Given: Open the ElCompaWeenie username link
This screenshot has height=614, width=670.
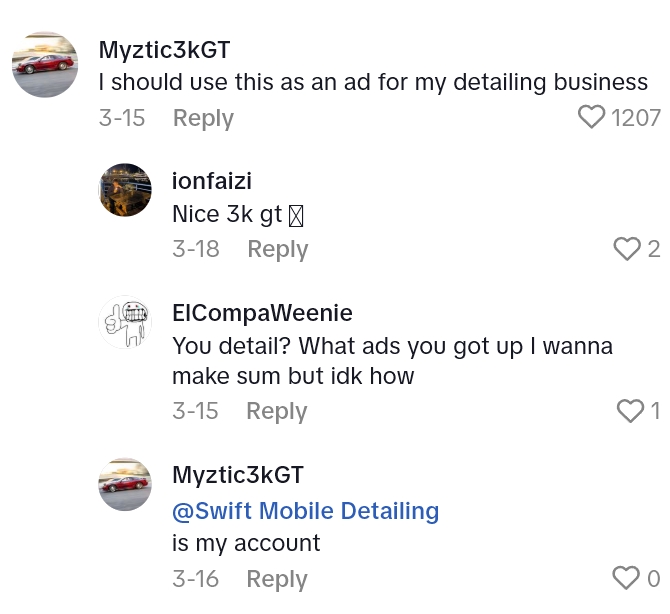Looking at the screenshot, I should (x=262, y=313).
